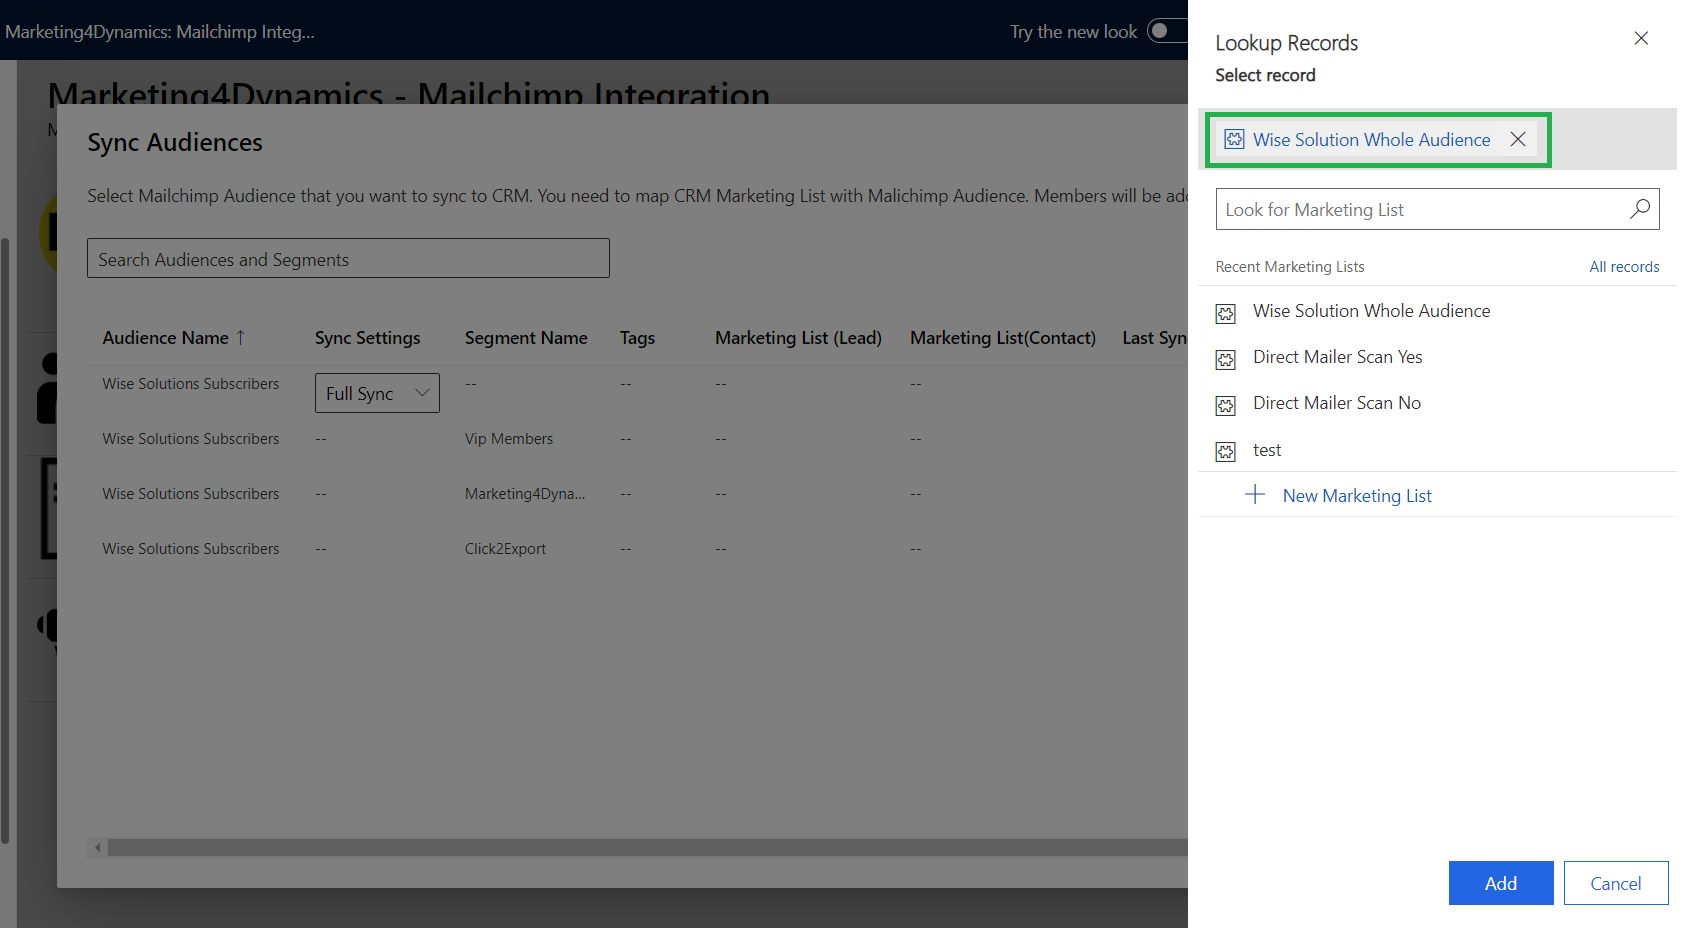Click the search magnifier icon in lookup
This screenshot has height=928, width=1681.
pos(1639,209)
